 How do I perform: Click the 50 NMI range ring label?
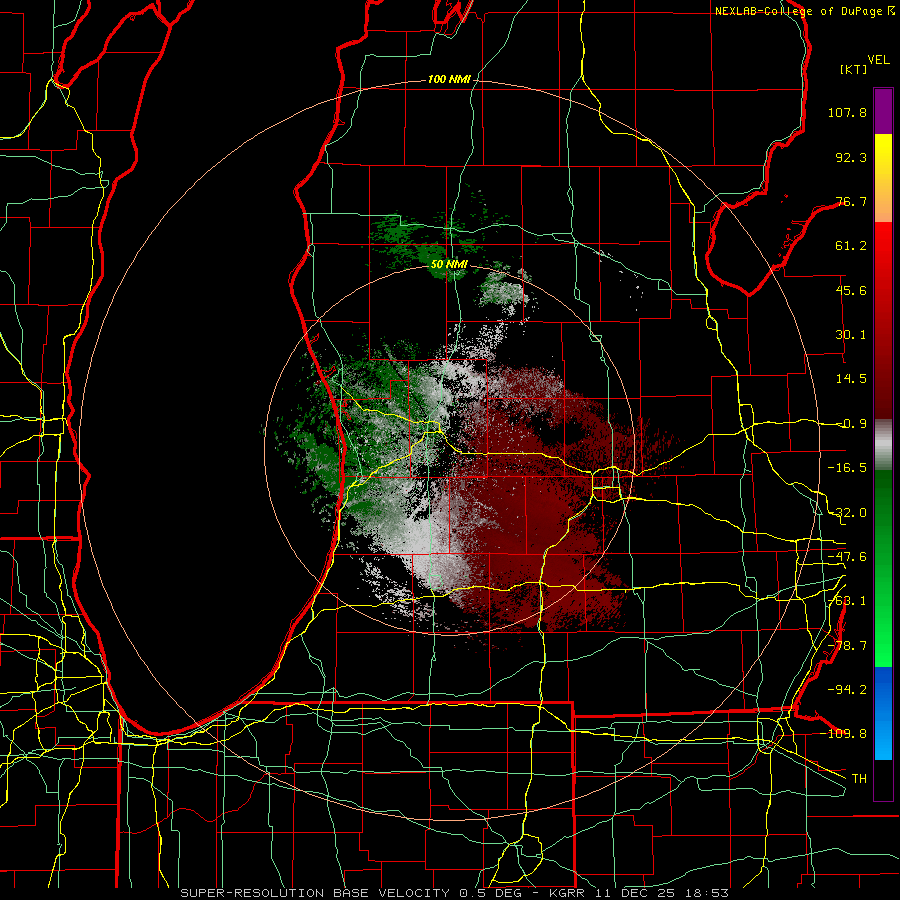tap(449, 265)
